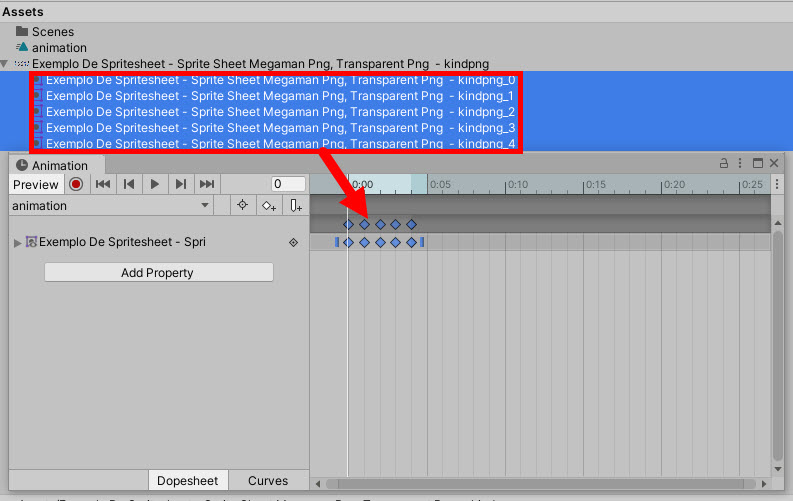Viewport: 793px width, 501px height.
Task: Go to end of the clip
Action: 207,184
